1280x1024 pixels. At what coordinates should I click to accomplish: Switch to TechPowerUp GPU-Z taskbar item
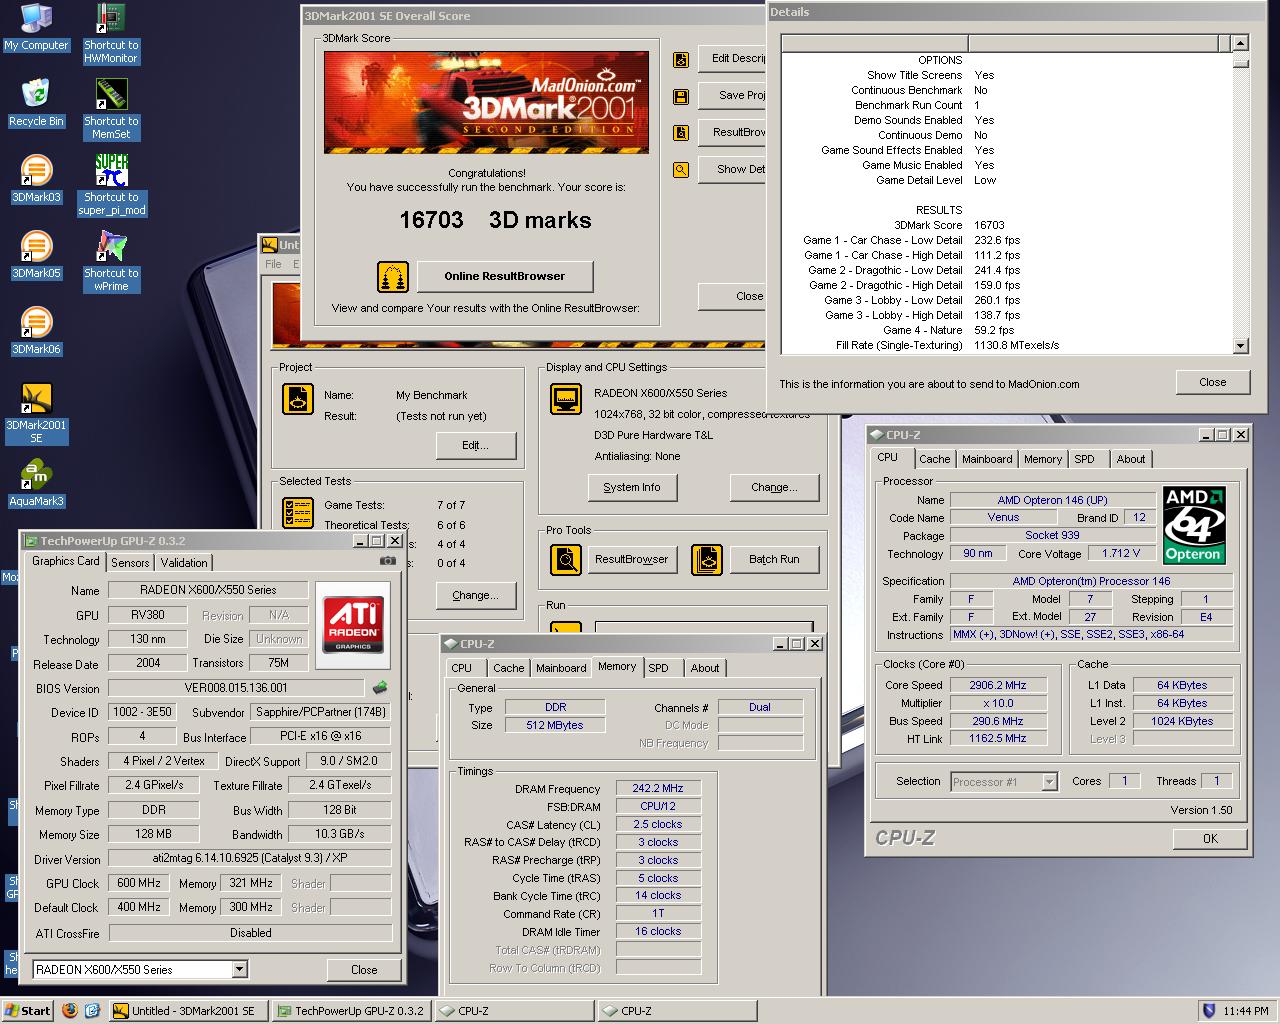point(351,1011)
